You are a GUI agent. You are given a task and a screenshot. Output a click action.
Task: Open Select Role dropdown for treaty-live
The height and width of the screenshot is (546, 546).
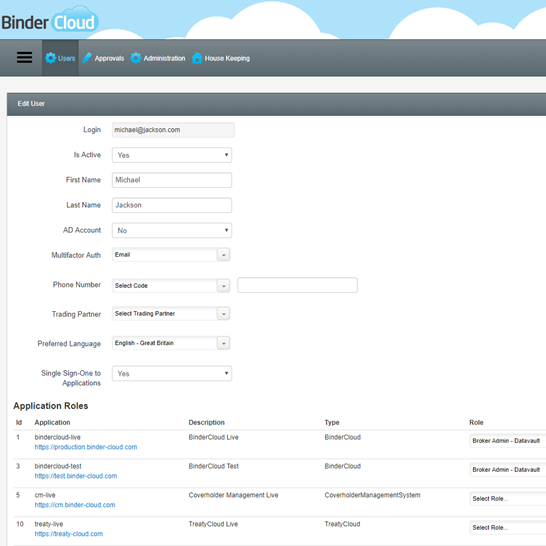[x=507, y=528]
